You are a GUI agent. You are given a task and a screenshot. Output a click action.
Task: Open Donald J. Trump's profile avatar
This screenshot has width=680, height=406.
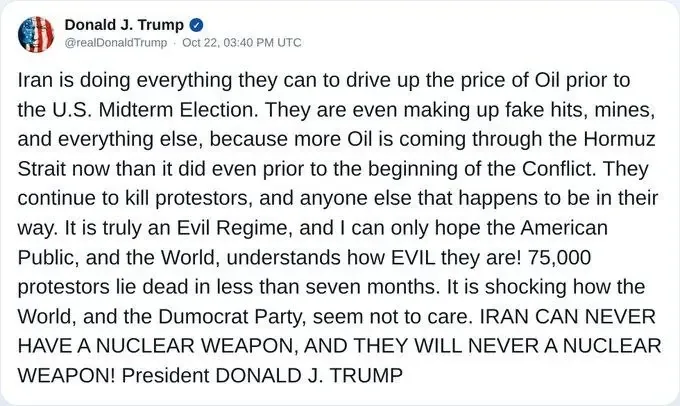point(36,34)
